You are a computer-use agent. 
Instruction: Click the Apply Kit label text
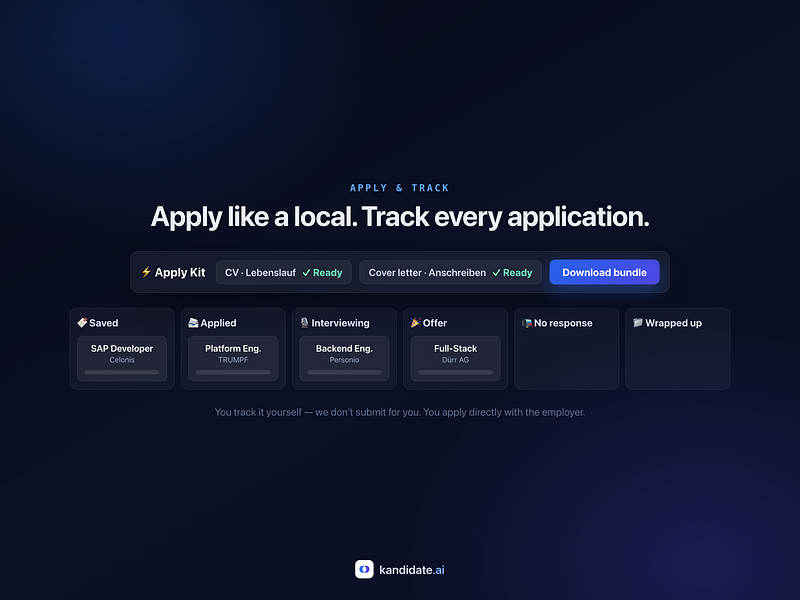(180, 272)
